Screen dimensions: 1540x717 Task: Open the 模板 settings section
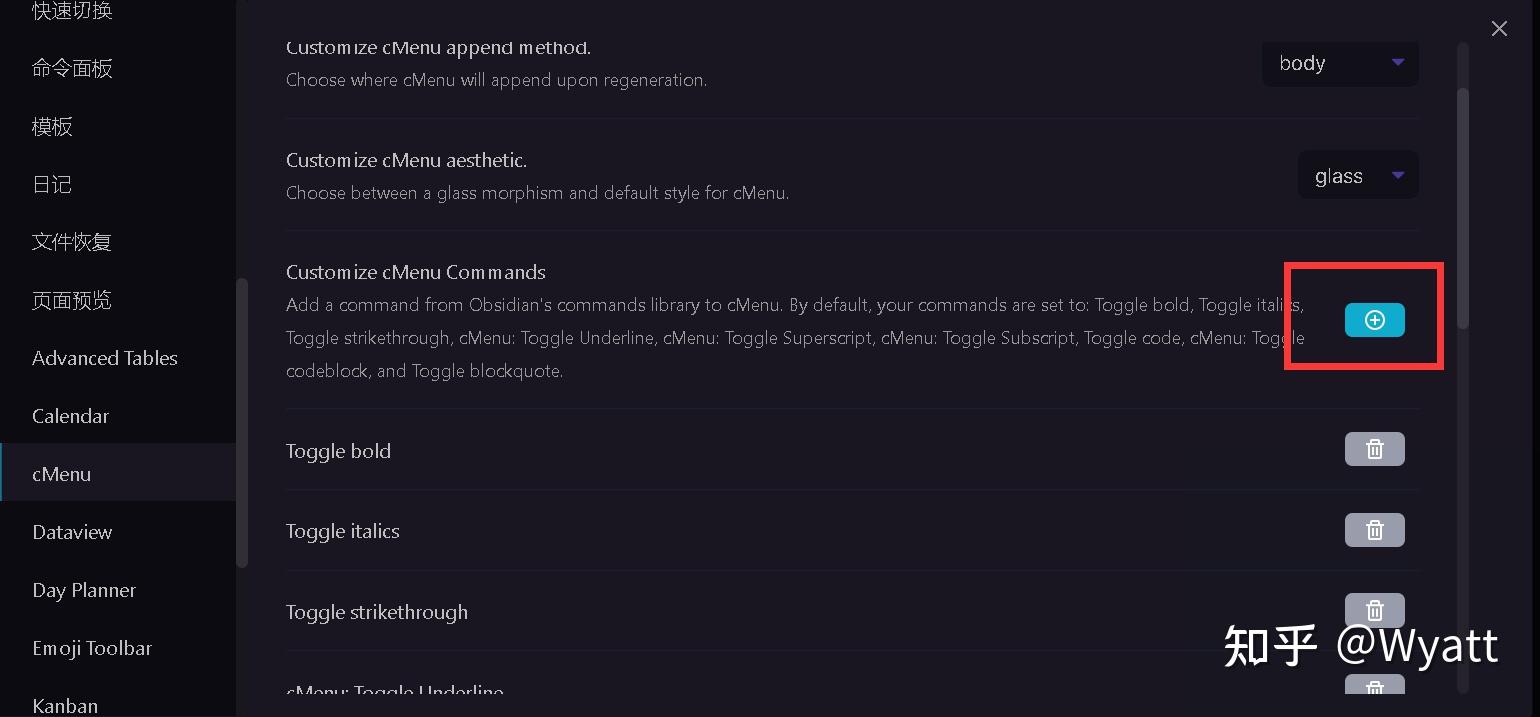pos(52,126)
